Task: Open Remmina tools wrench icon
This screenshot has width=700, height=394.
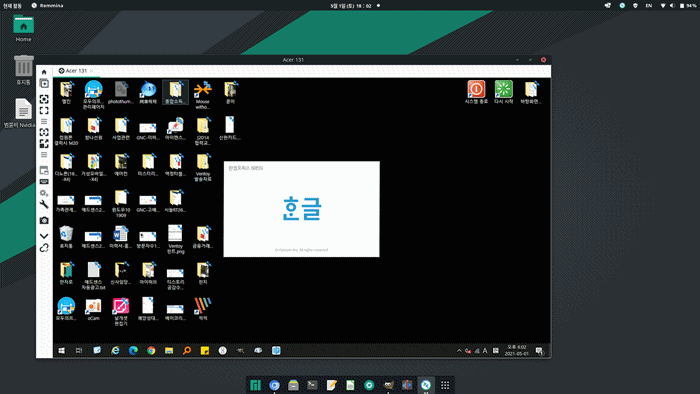Action: point(44,204)
